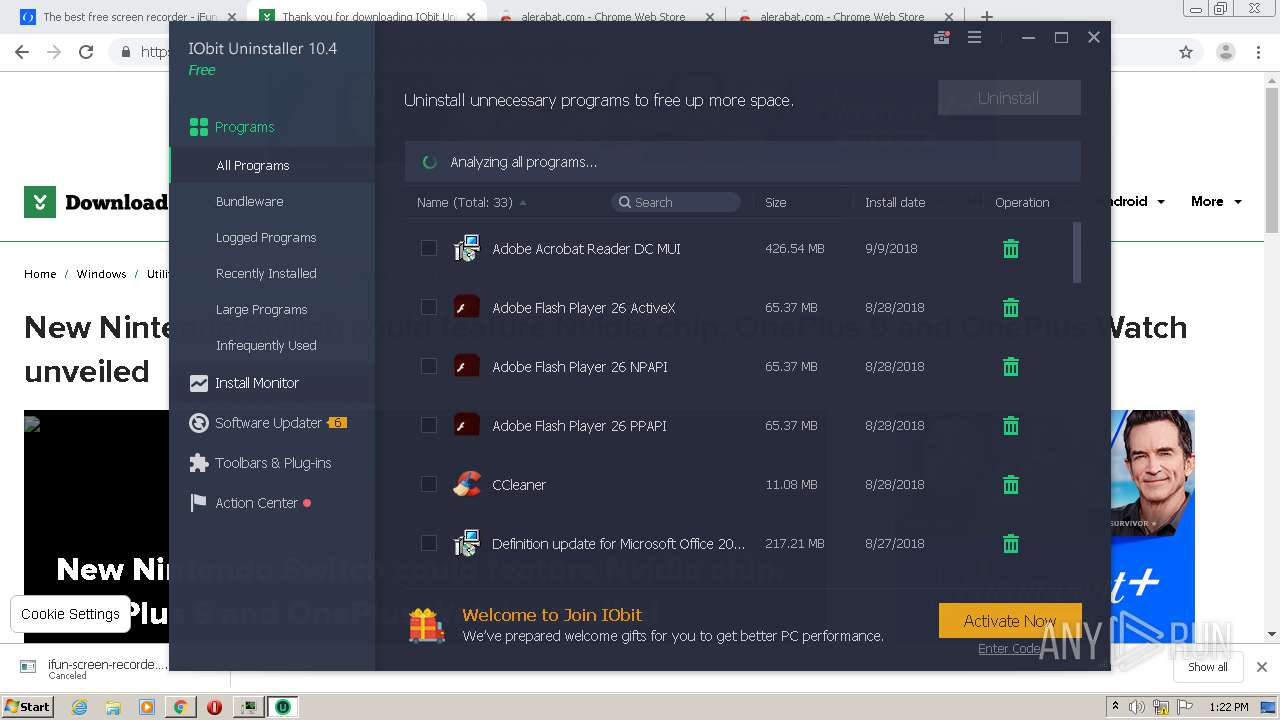The height and width of the screenshot is (720, 1280).
Task: Click the Activate Now button
Action: click(1010, 621)
